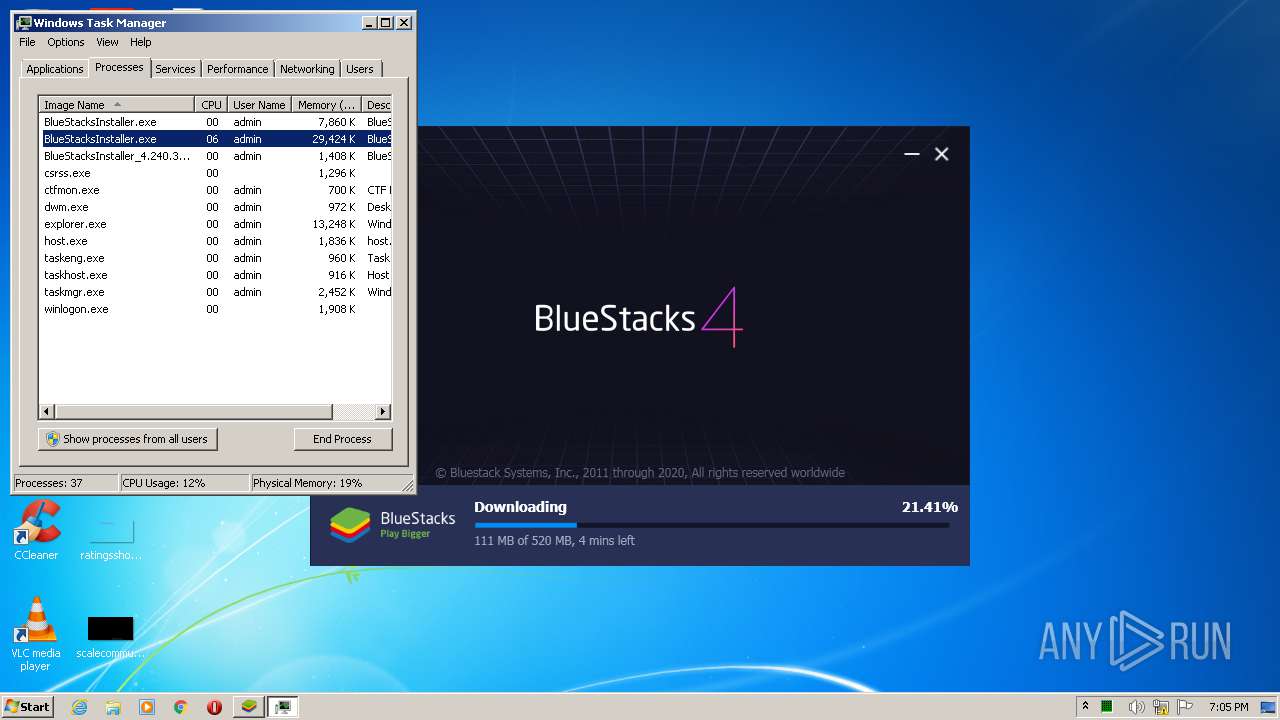Switch to the Networking tab
The height and width of the screenshot is (720, 1280).
307,69
